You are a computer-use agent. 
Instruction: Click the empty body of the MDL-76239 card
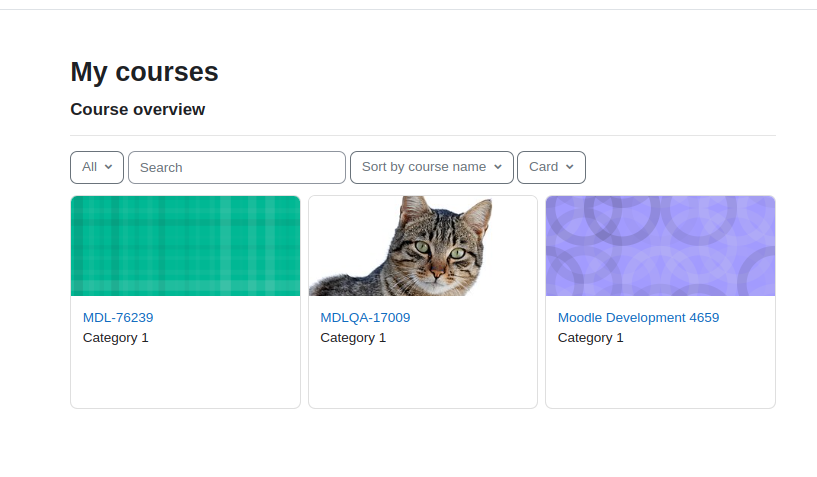pos(185,378)
